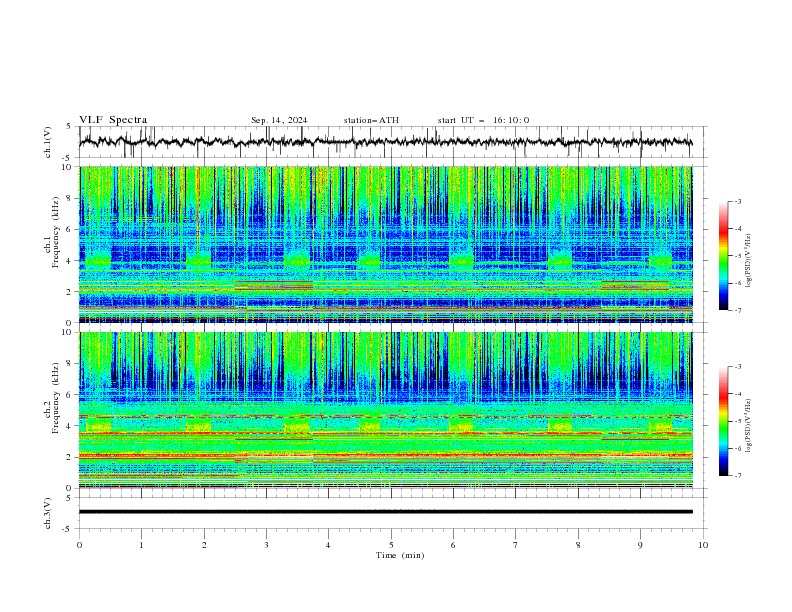
Task: Click the 'start UT = 16:10:0' text
Action: click(483, 120)
